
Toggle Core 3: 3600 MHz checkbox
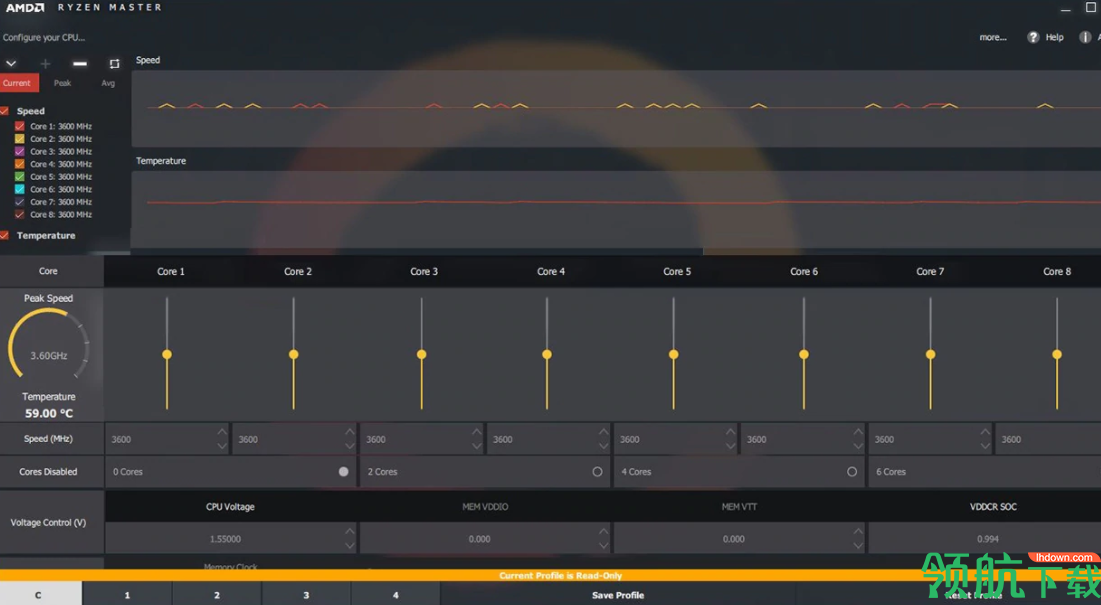pyautogui.click(x=20, y=152)
